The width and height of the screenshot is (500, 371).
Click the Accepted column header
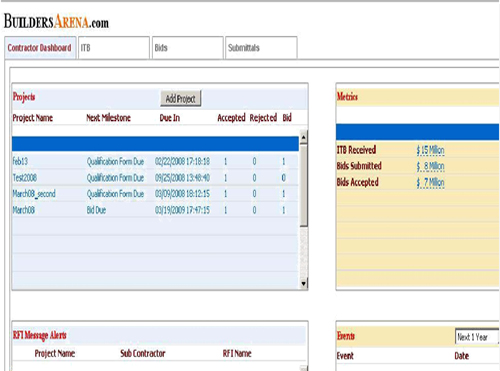[x=231, y=118]
